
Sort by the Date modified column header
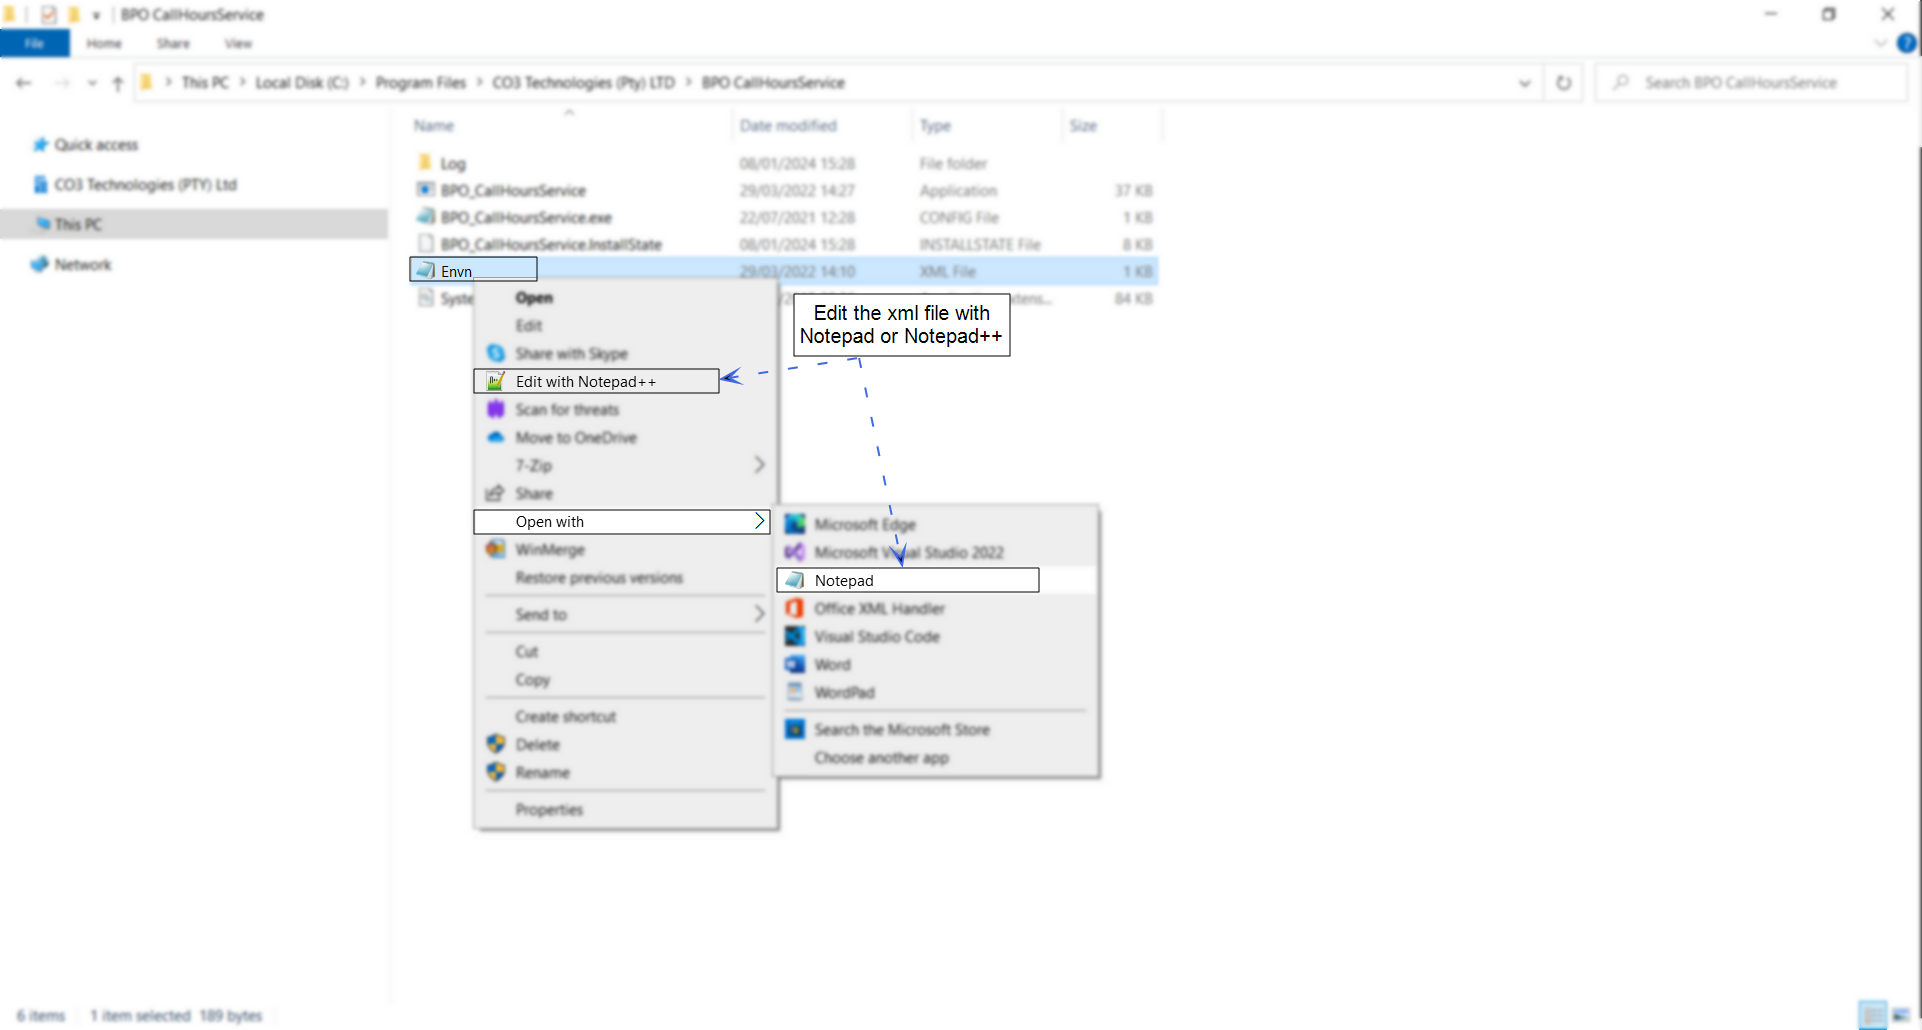tap(788, 125)
